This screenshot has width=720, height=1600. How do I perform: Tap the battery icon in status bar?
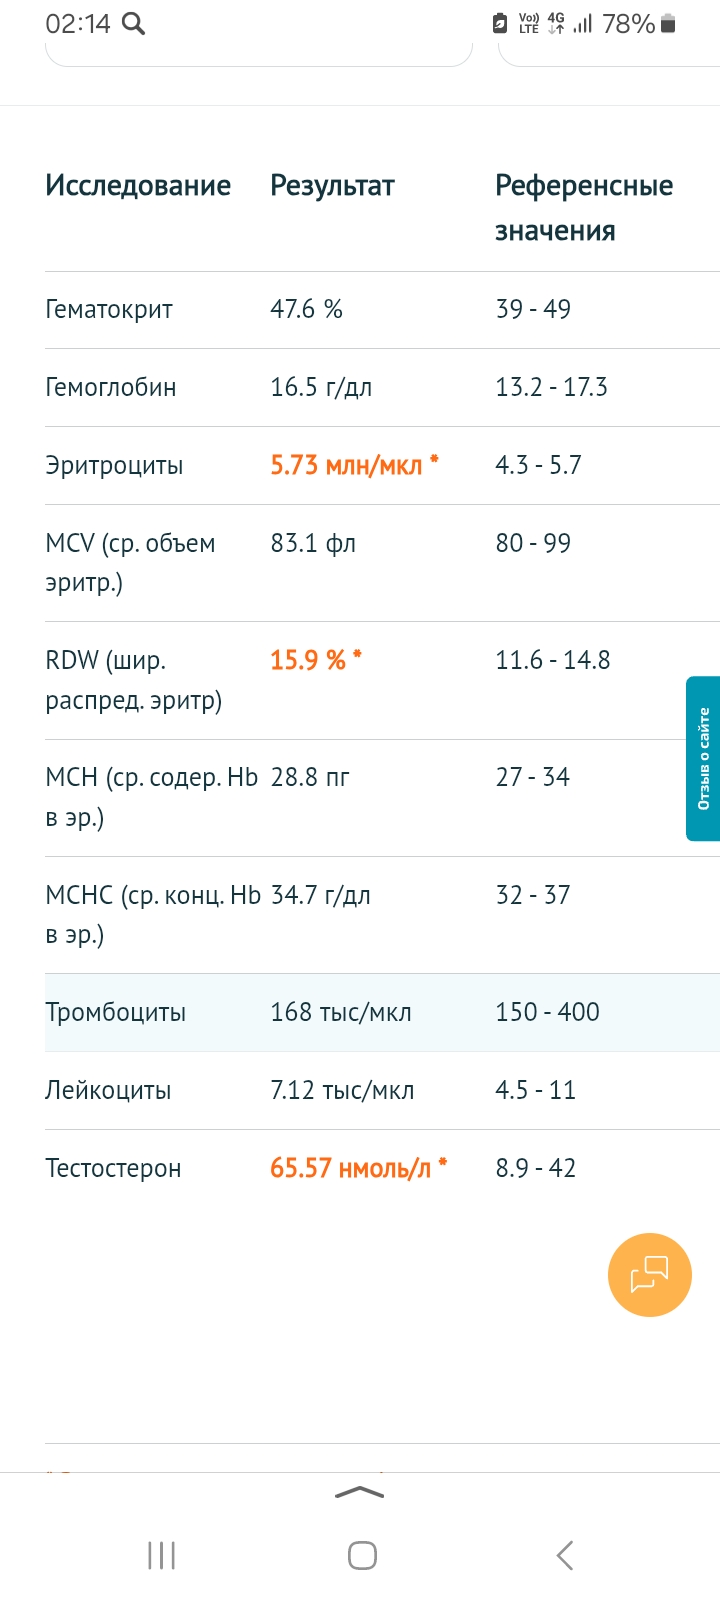coord(669,23)
